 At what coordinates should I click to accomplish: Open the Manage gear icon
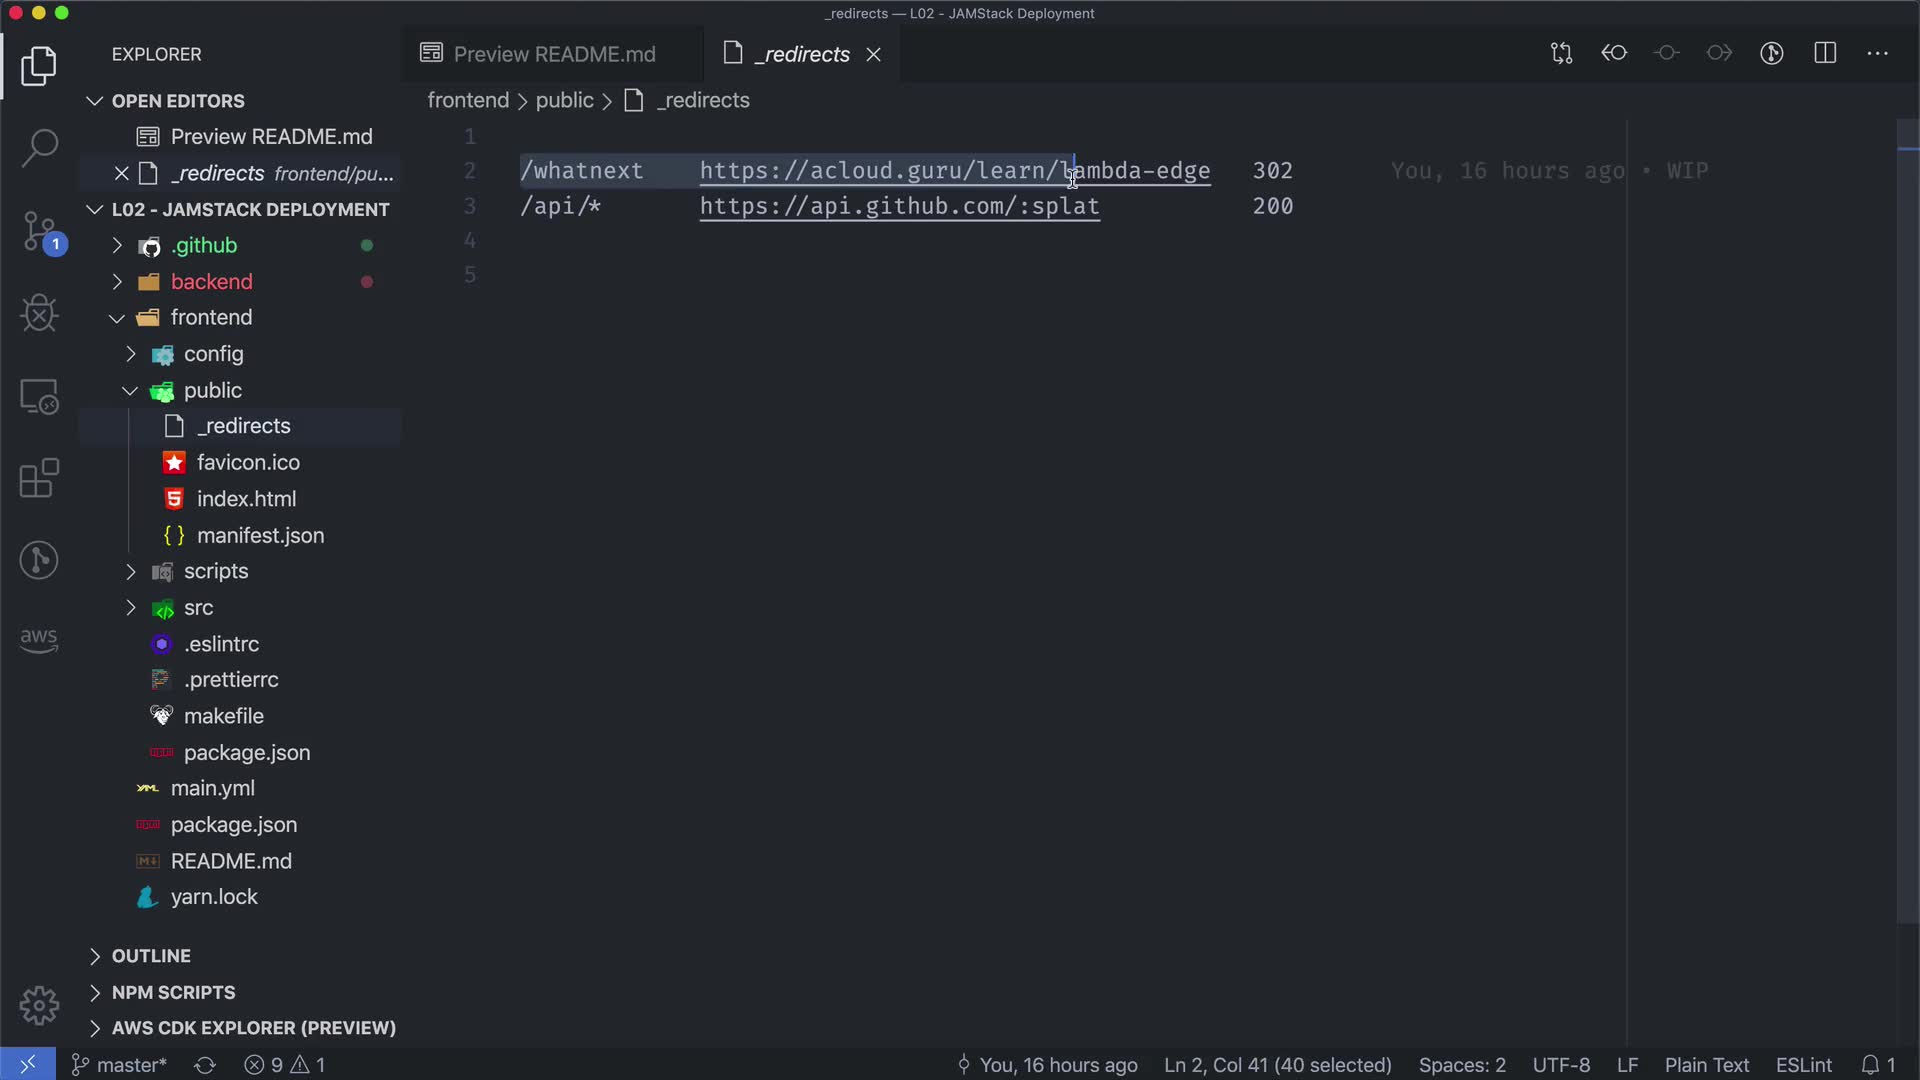tap(39, 1005)
